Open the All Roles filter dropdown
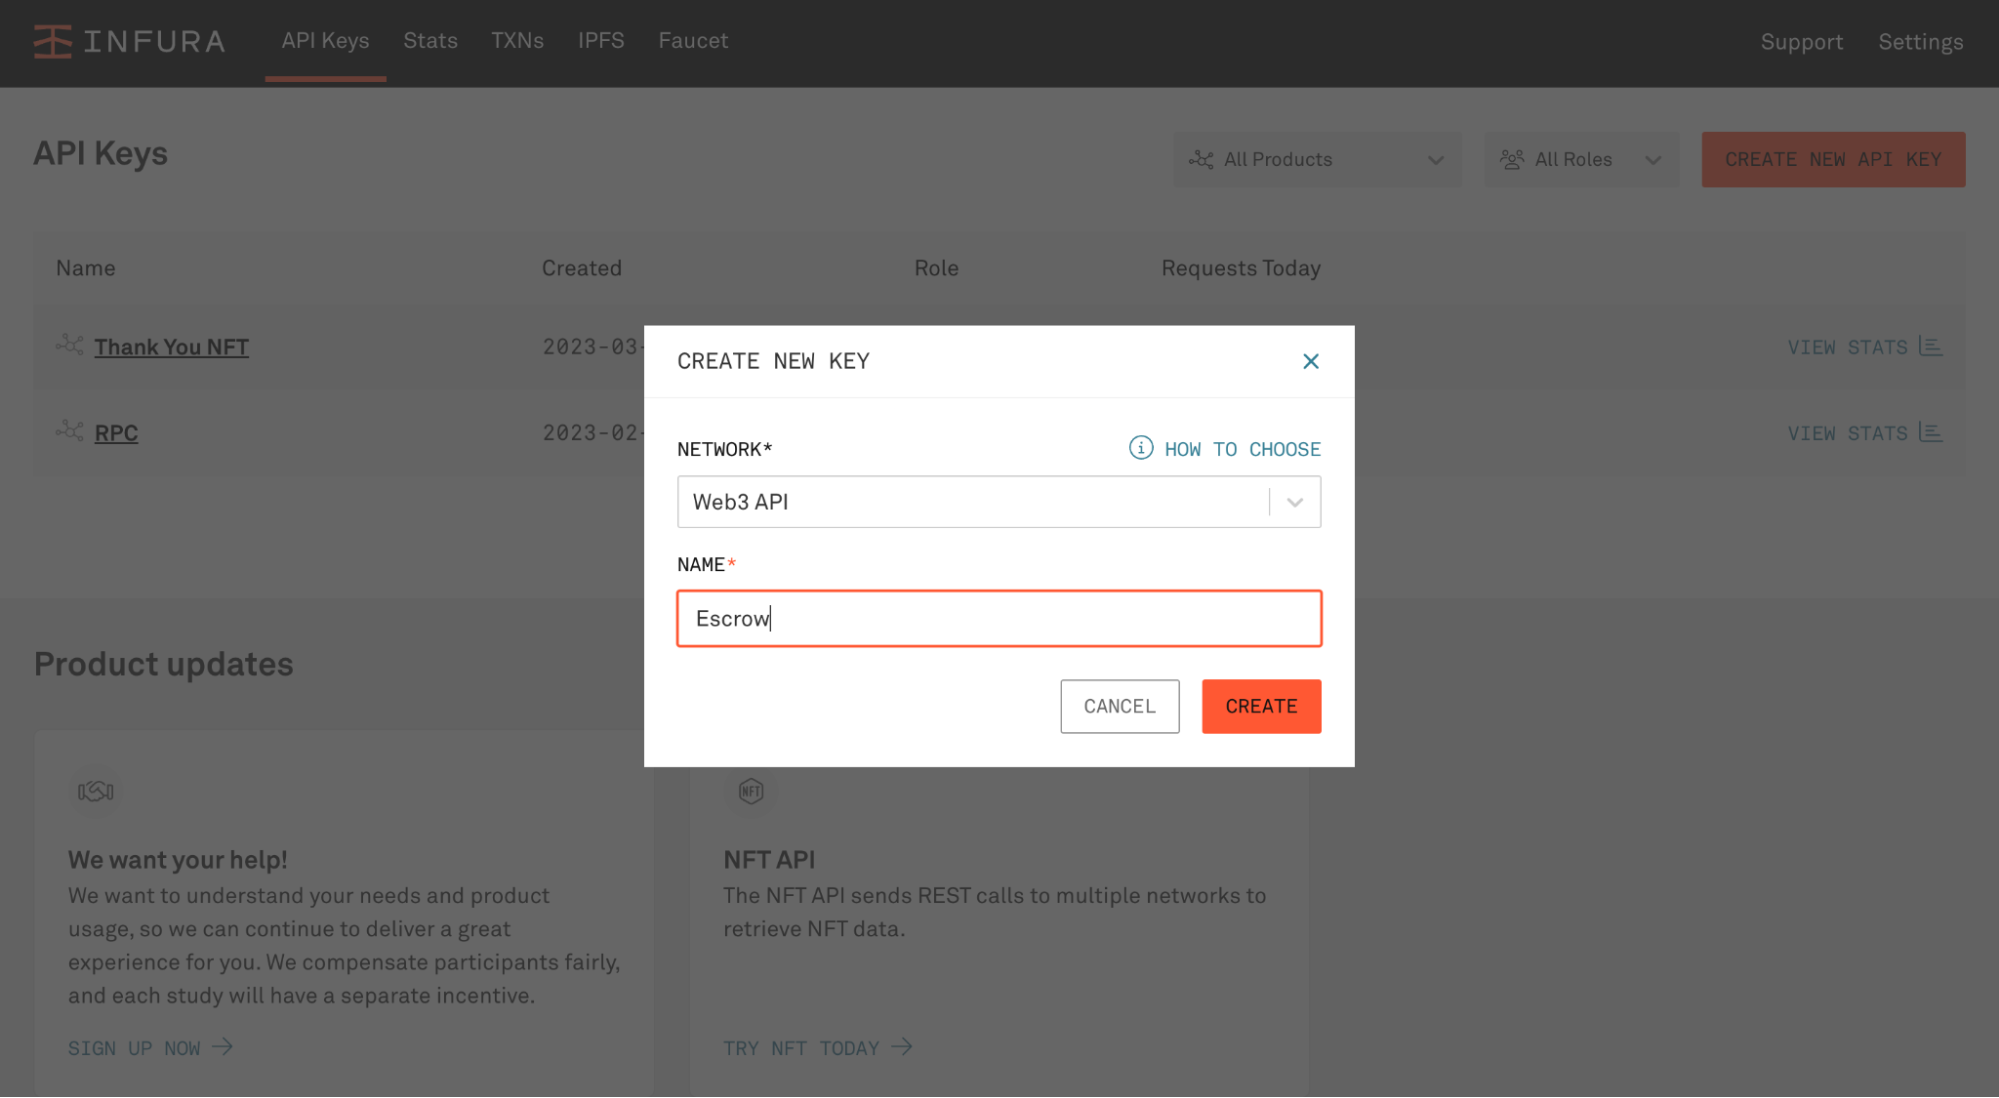1999x1098 pixels. click(1581, 159)
